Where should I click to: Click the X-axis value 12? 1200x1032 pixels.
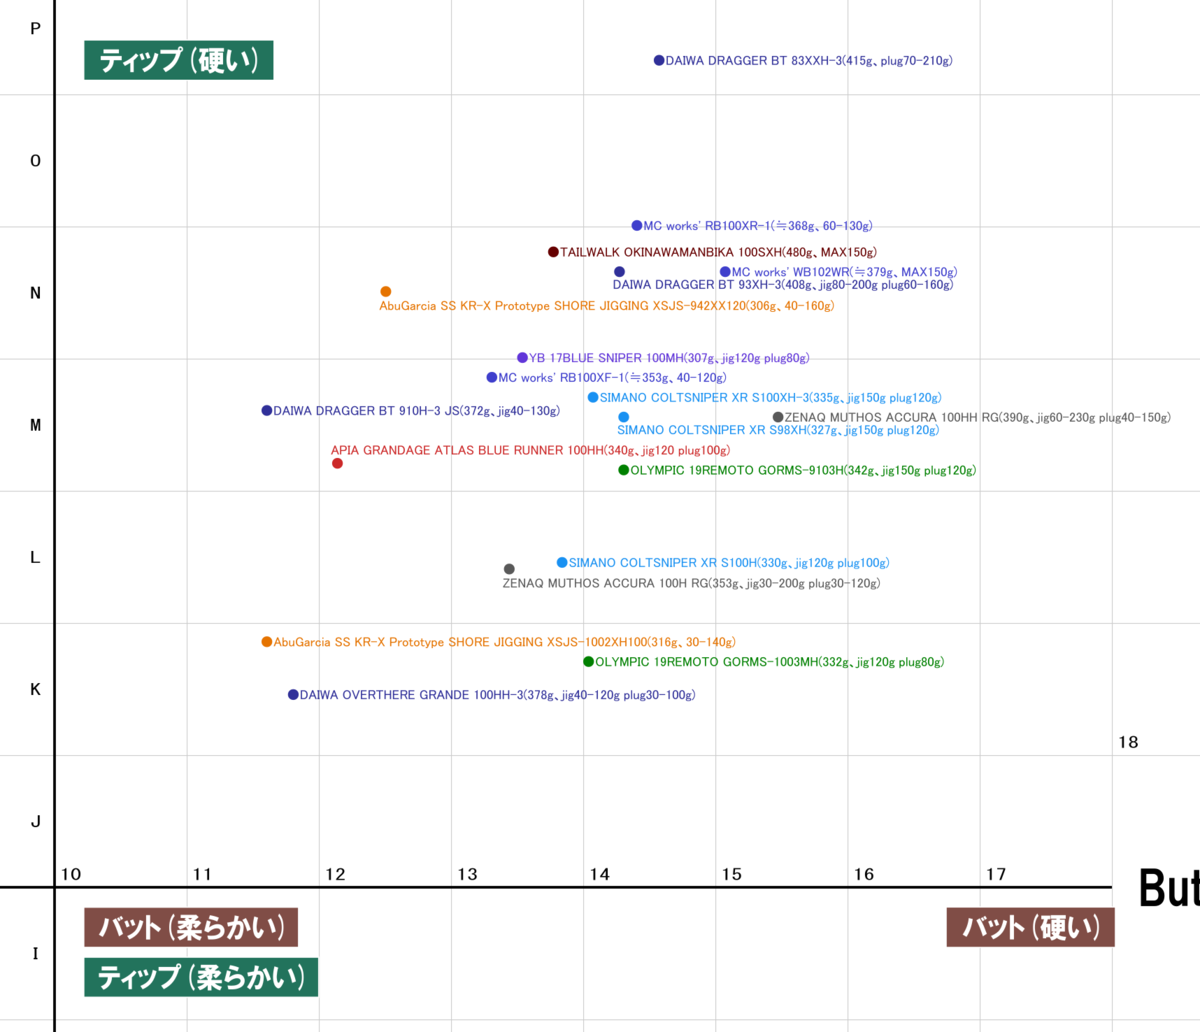[x=335, y=874]
